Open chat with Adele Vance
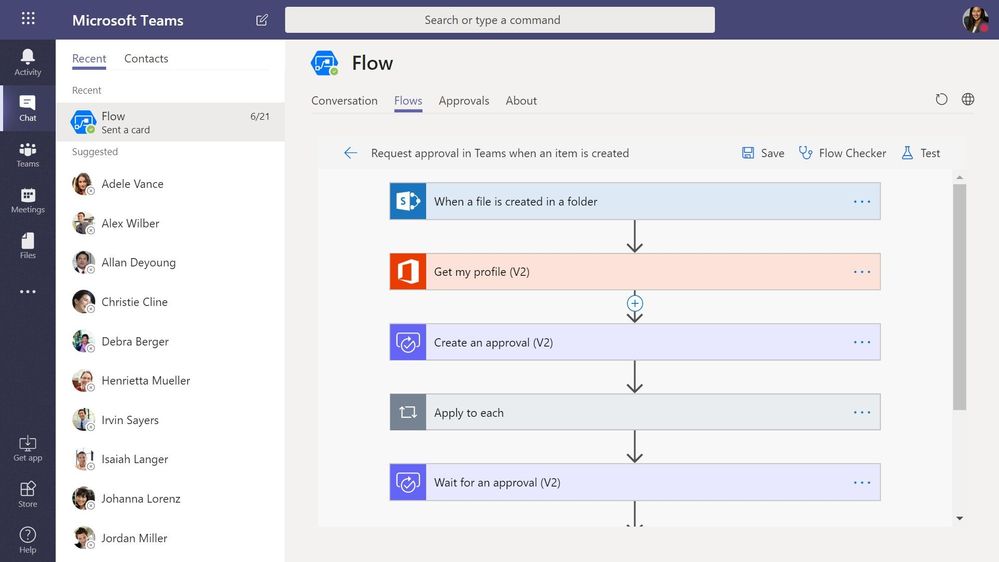Image resolution: width=999 pixels, height=562 pixels. coord(170,184)
